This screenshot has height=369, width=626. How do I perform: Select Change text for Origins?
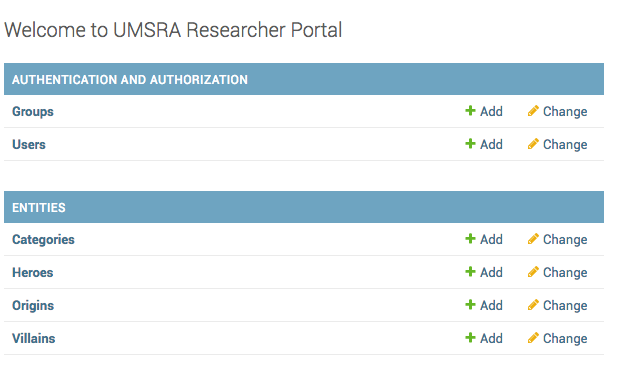point(565,306)
